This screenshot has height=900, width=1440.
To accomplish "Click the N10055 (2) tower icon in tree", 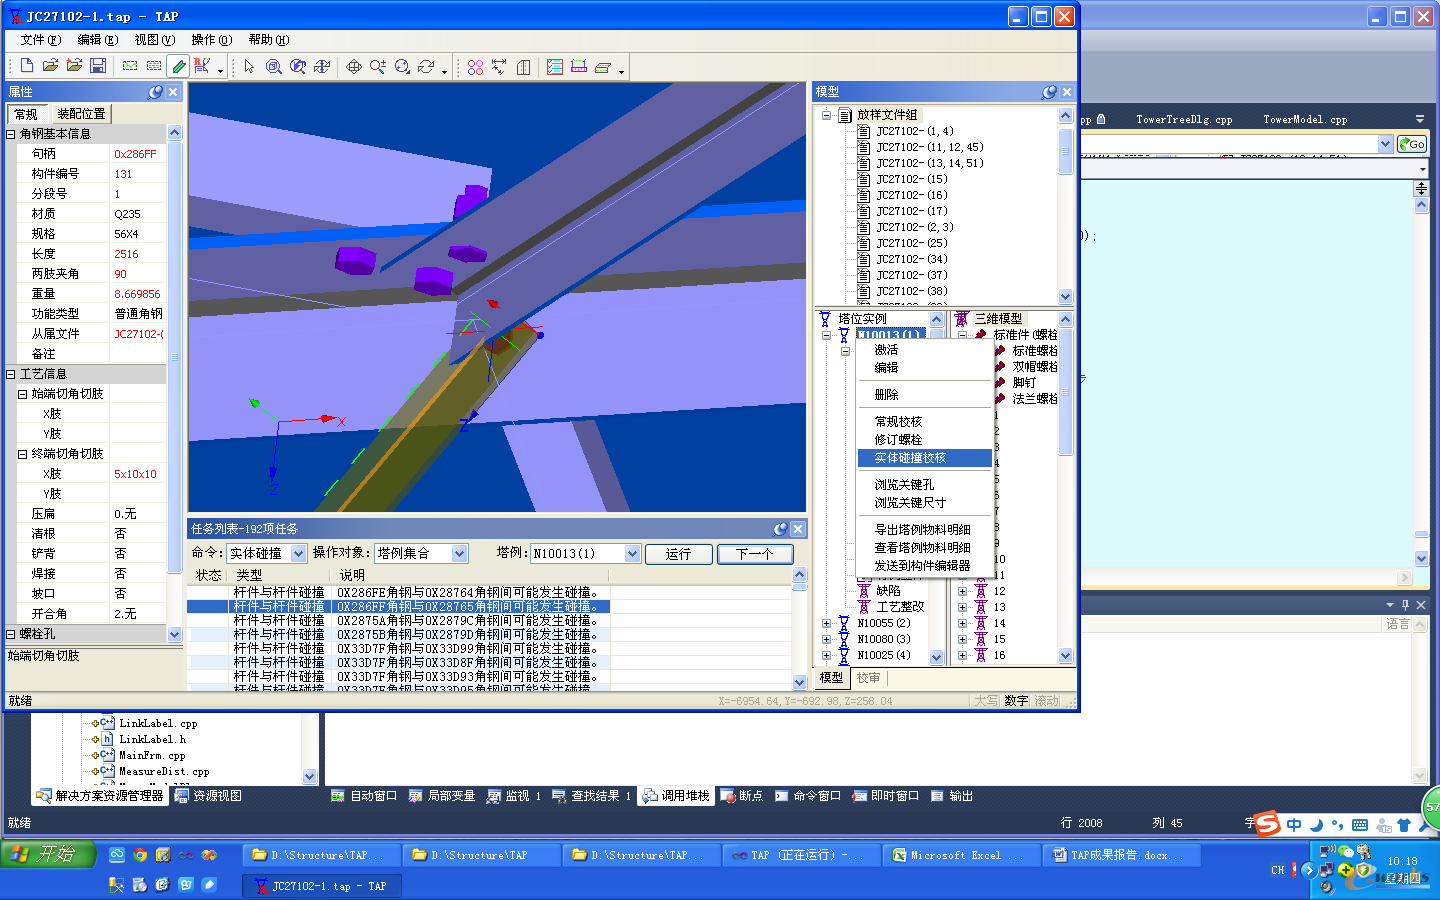I will click(844, 623).
